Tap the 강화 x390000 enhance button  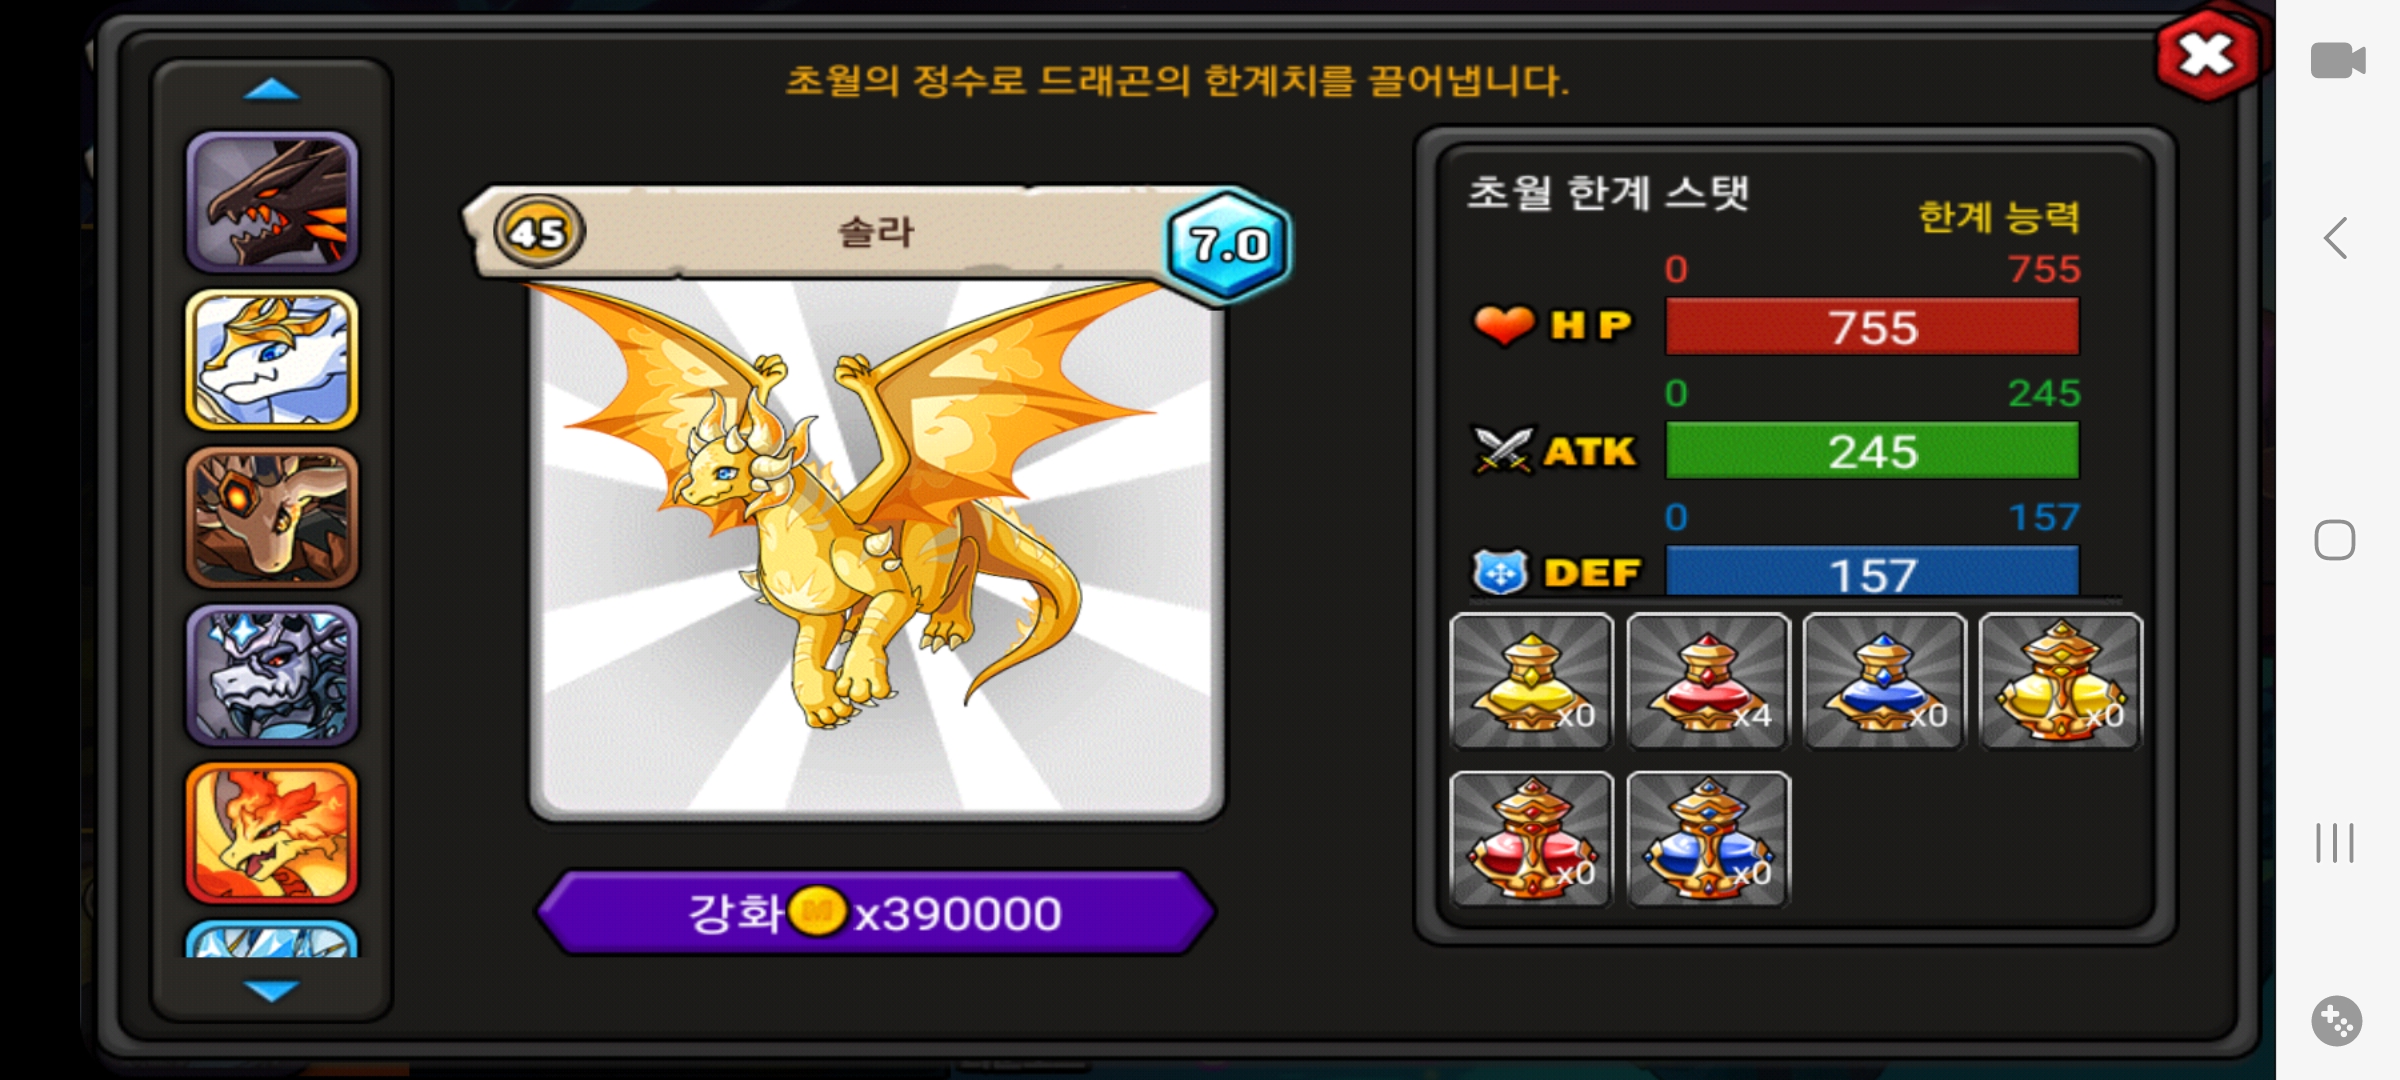(876, 912)
